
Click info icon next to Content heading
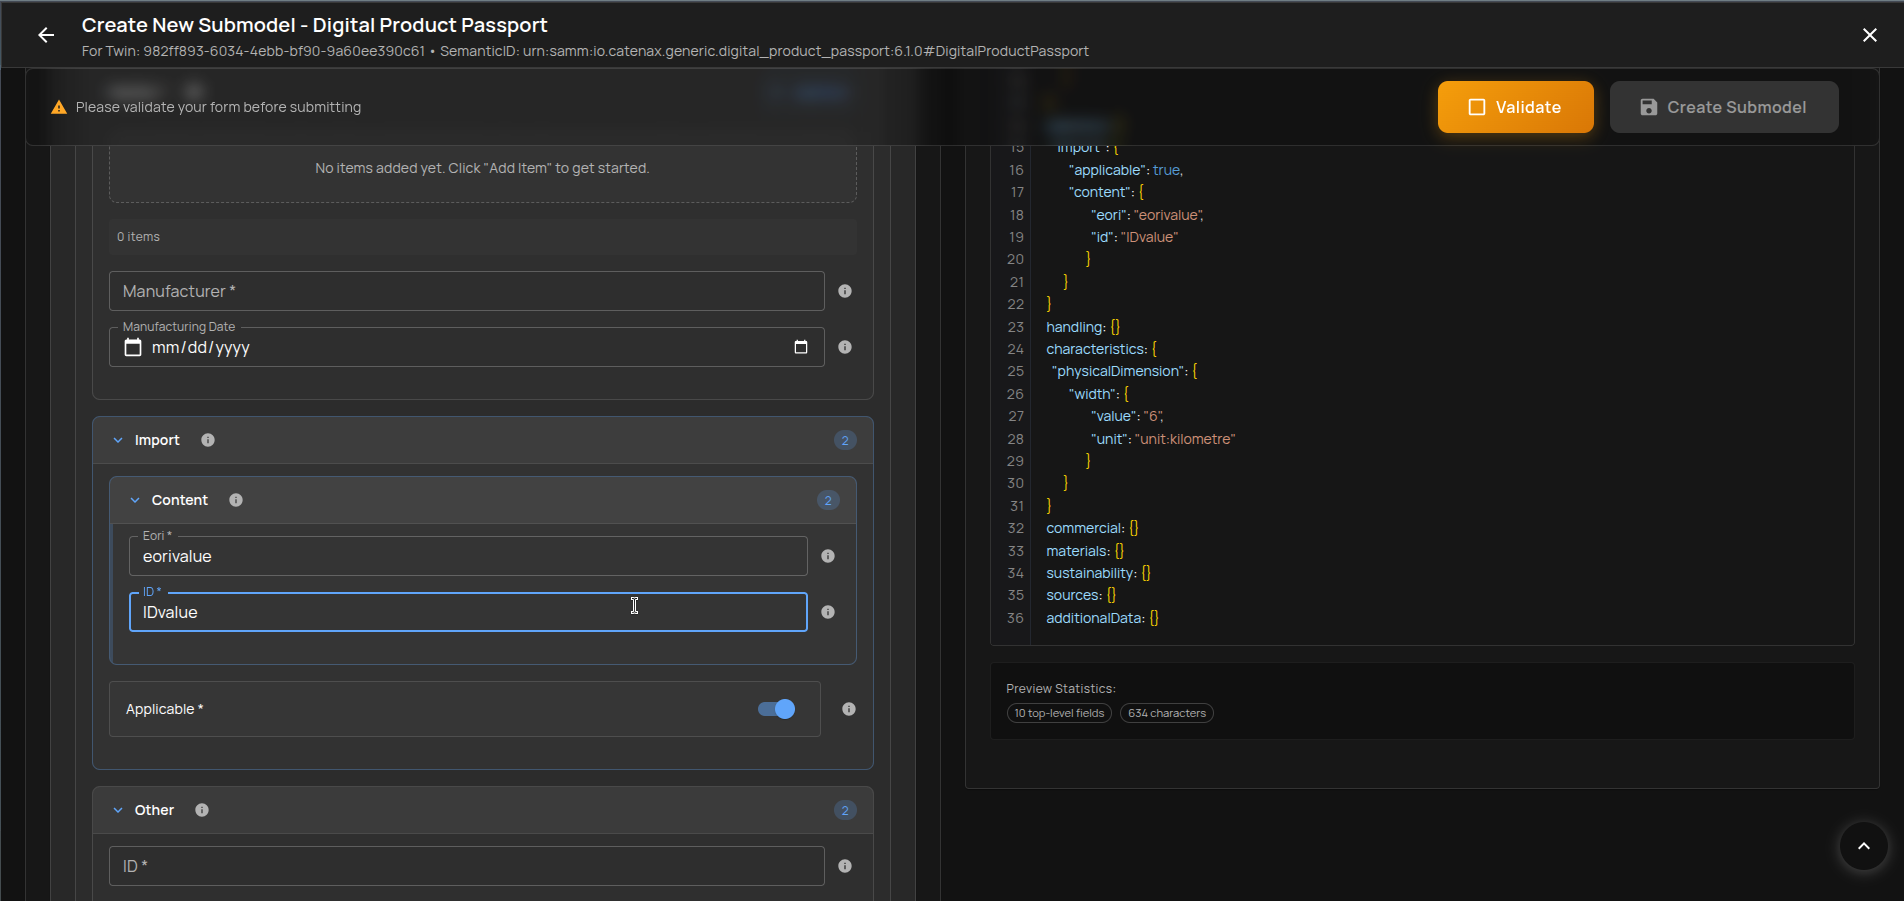[x=236, y=500]
